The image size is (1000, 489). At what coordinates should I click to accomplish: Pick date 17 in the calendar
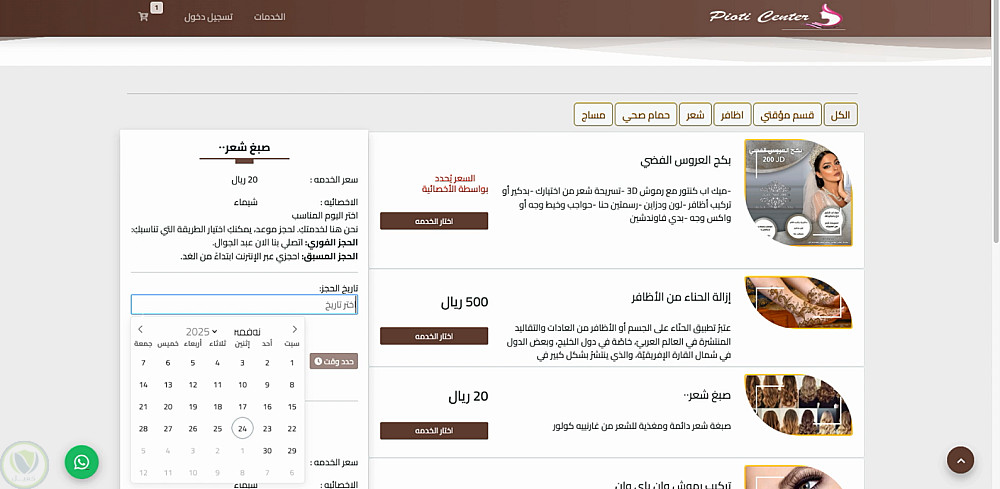click(242, 407)
